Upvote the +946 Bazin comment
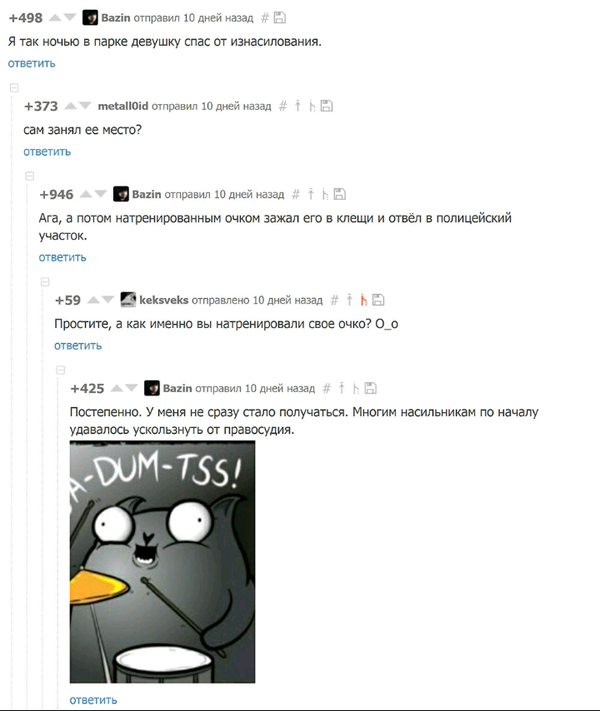Screen dimensions: 600x711 (x=86, y=194)
